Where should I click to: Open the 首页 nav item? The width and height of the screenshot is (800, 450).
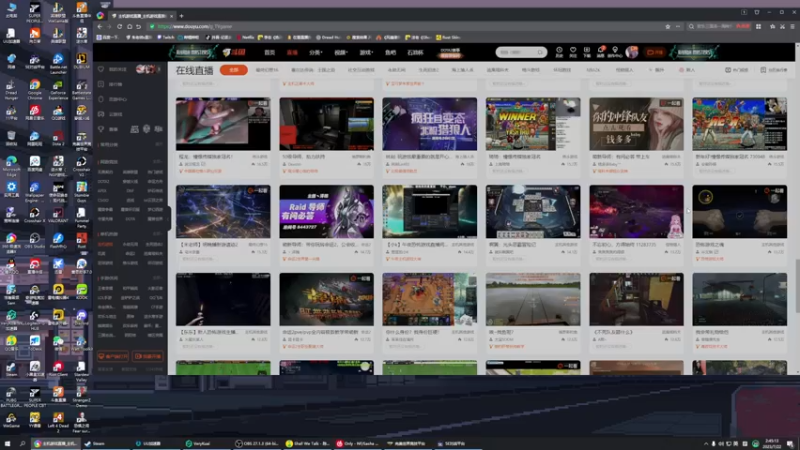269,52
